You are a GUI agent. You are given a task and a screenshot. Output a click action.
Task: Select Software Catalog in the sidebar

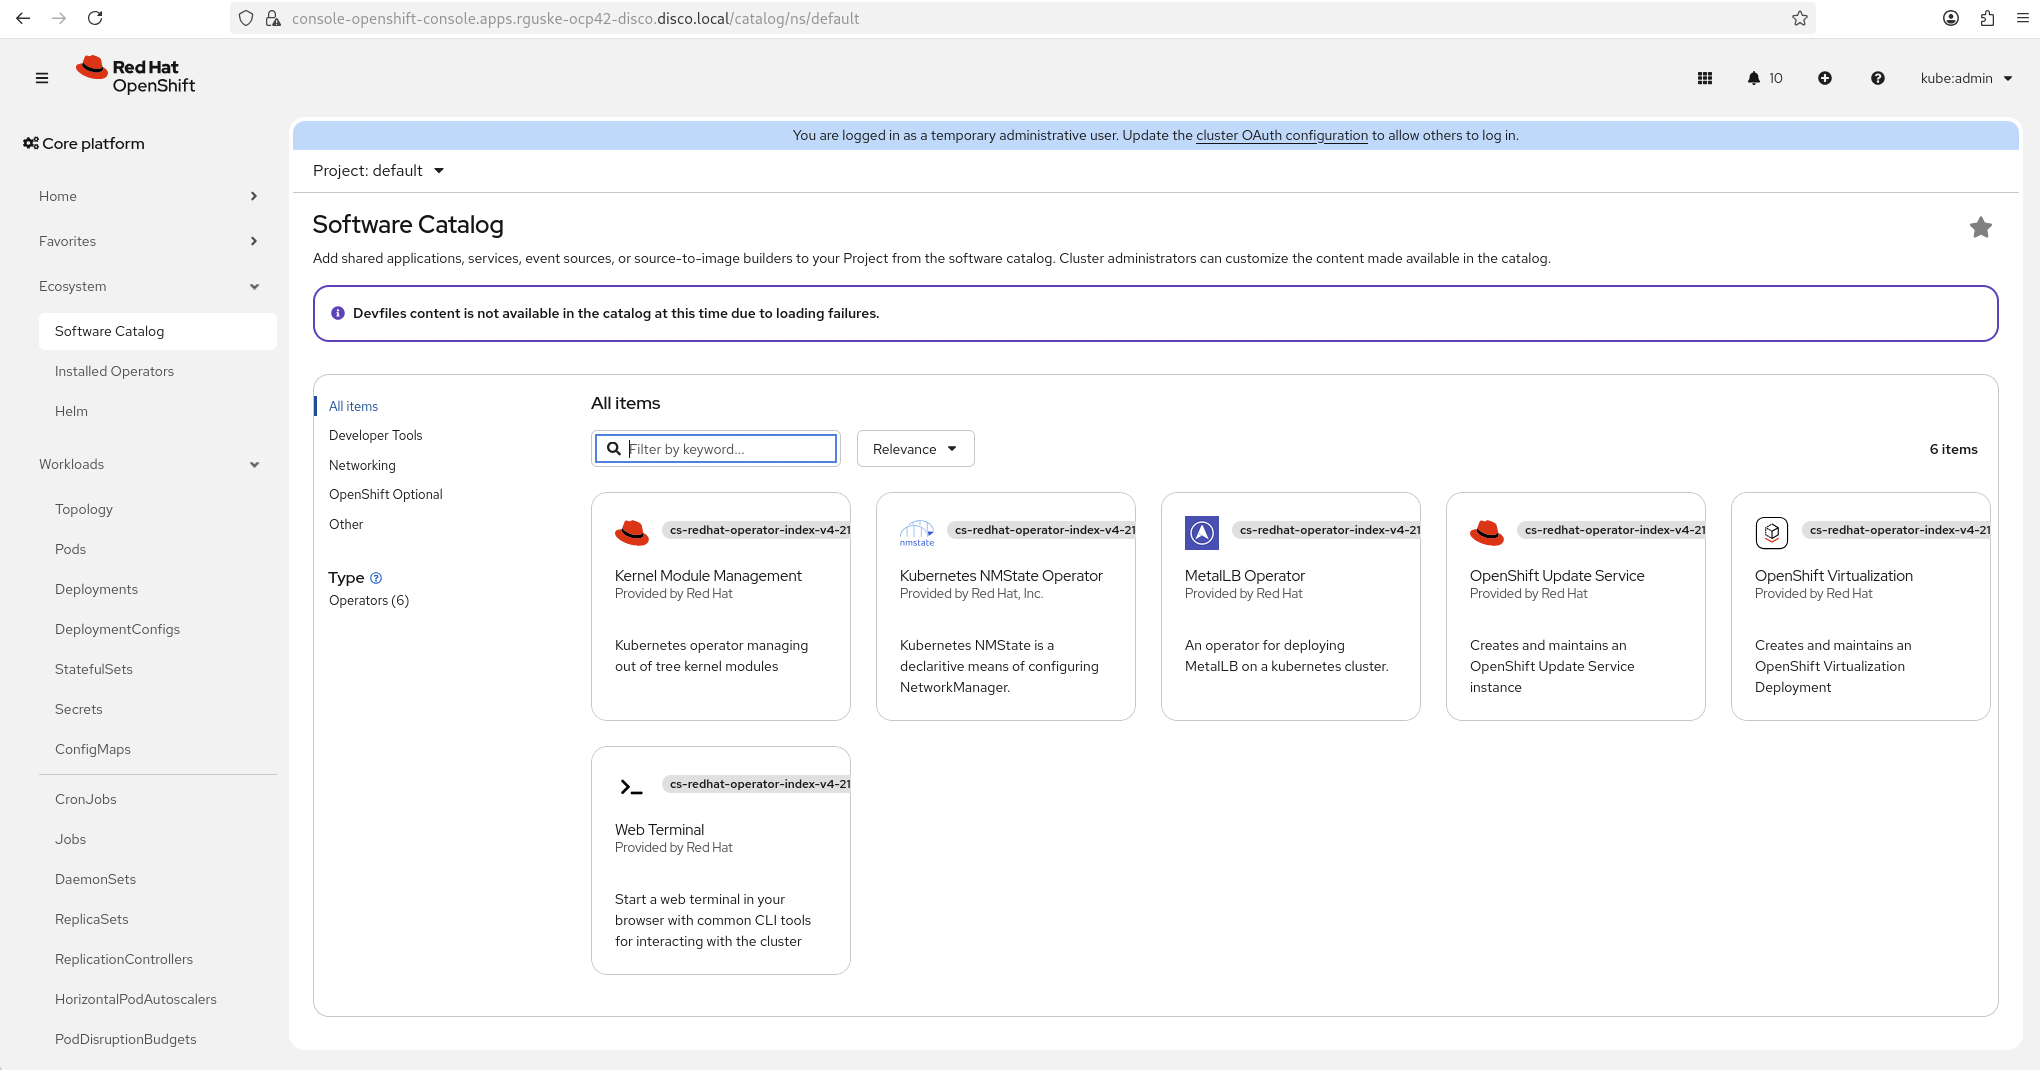[157, 331]
